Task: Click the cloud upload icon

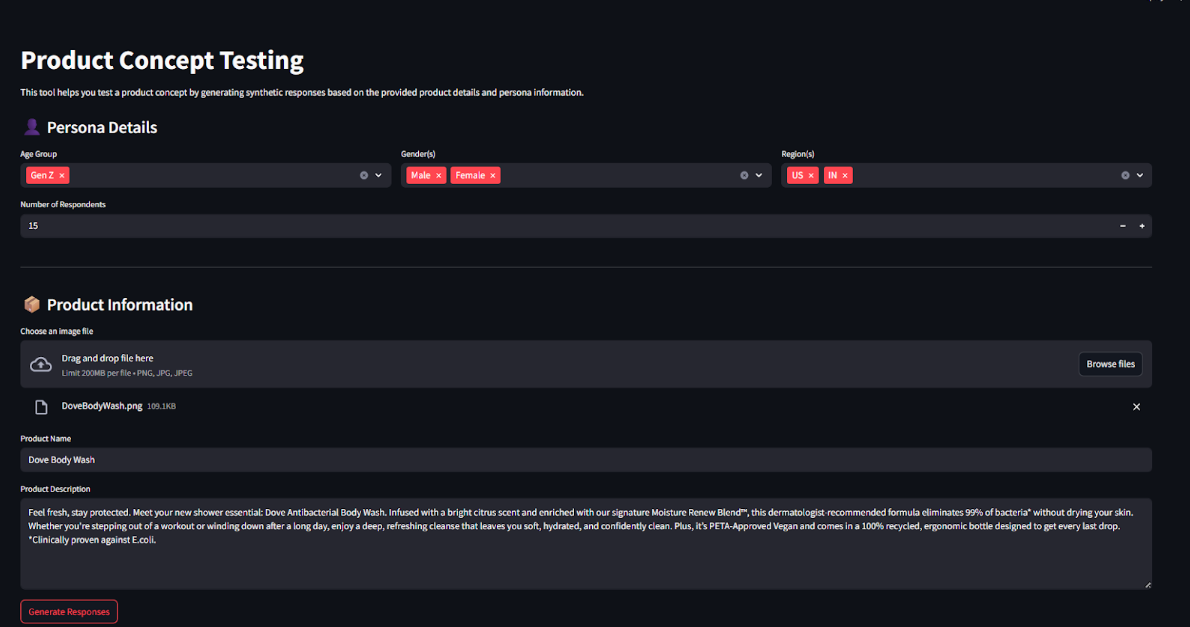Action: coord(41,365)
